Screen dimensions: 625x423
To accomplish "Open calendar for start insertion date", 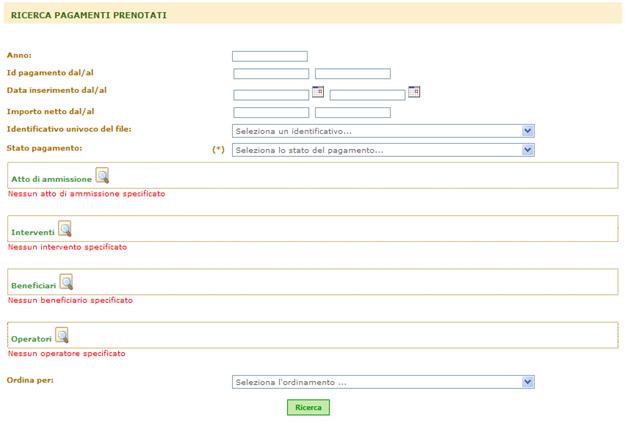I will [x=318, y=92].
